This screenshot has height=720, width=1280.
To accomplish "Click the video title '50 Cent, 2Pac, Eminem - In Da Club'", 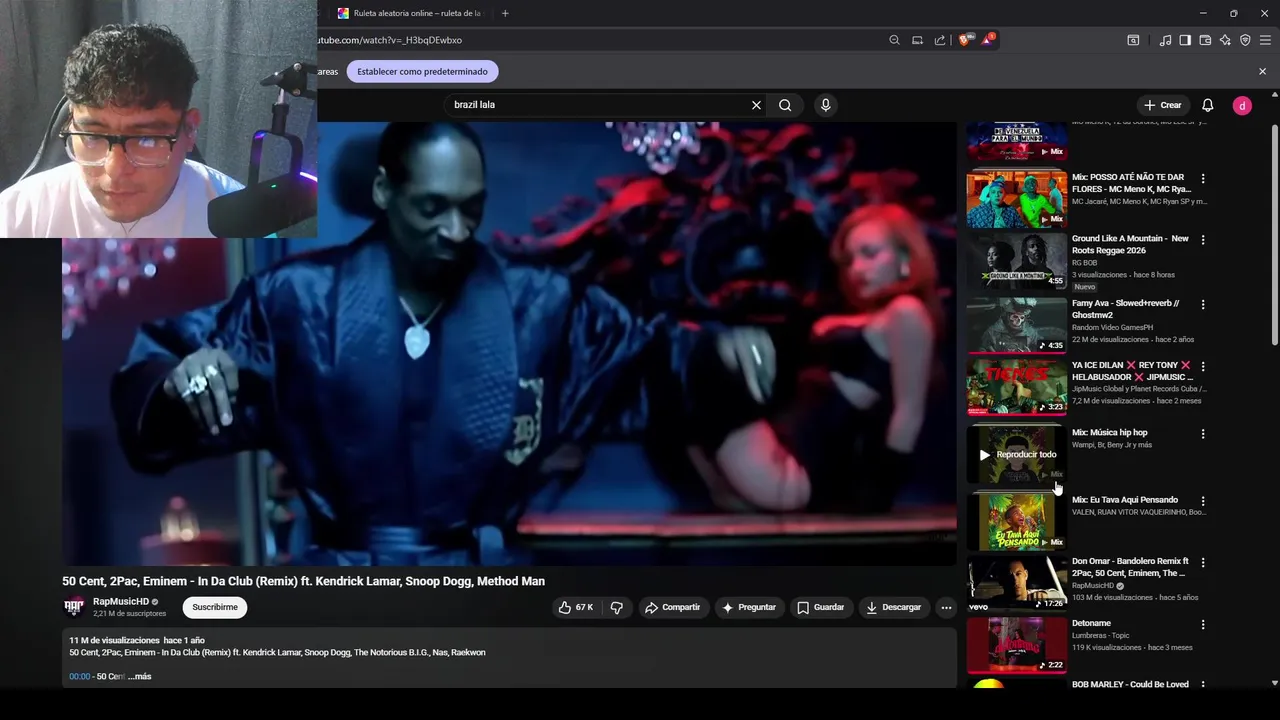I will click(303, 581).
